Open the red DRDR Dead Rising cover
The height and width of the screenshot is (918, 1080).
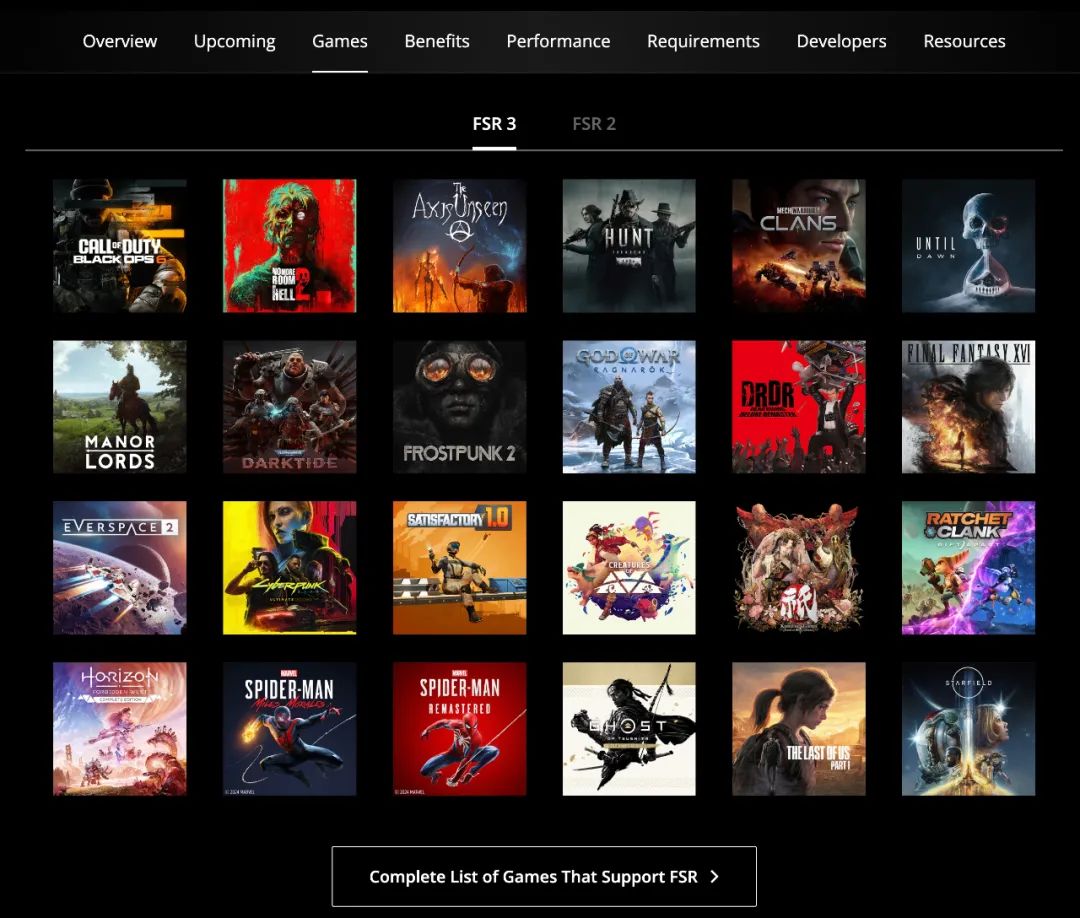[799, 407]
